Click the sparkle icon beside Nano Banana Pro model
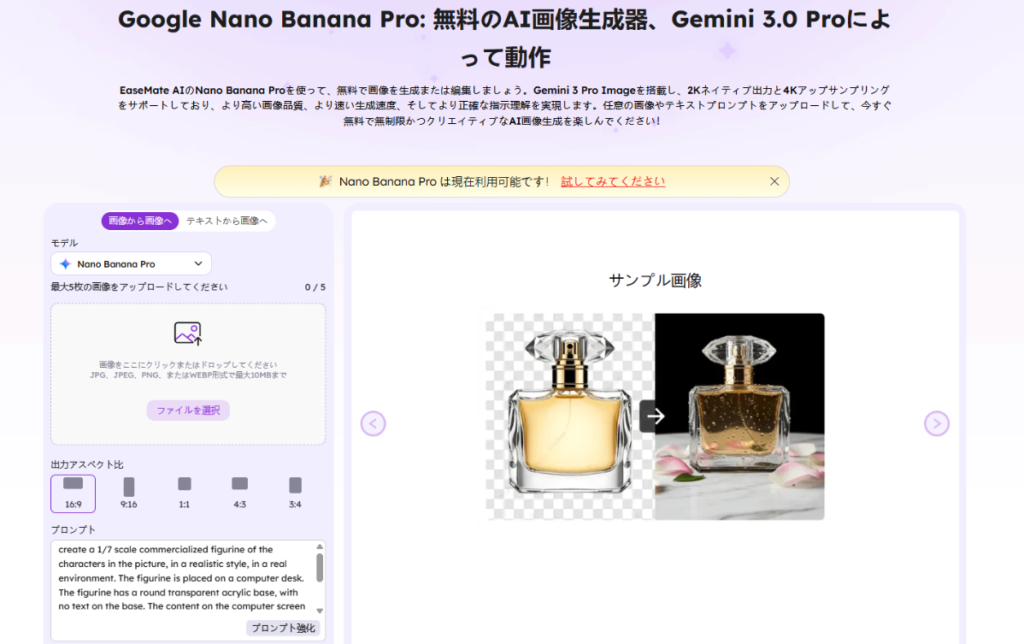 tap(65, 264)
